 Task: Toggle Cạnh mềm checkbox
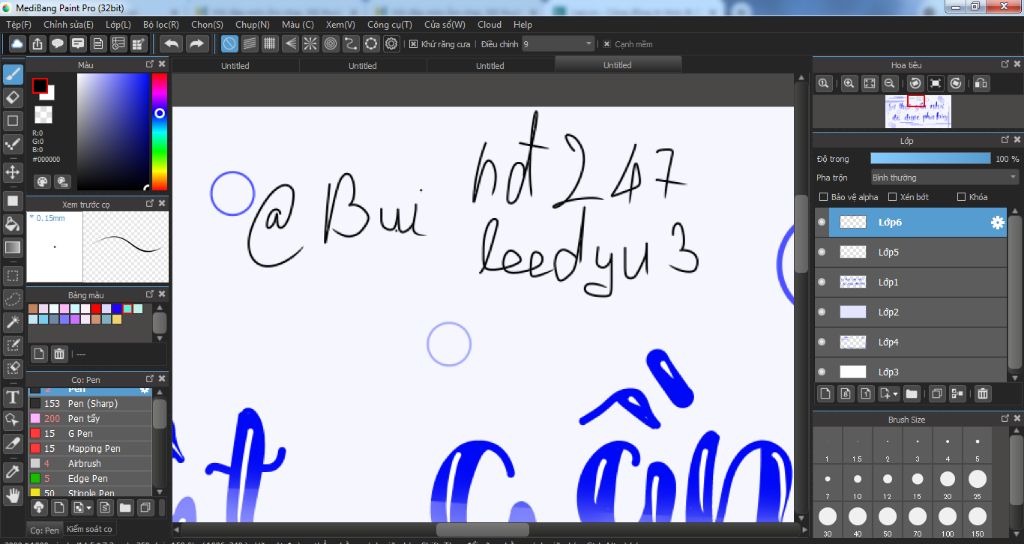[607, 44]
